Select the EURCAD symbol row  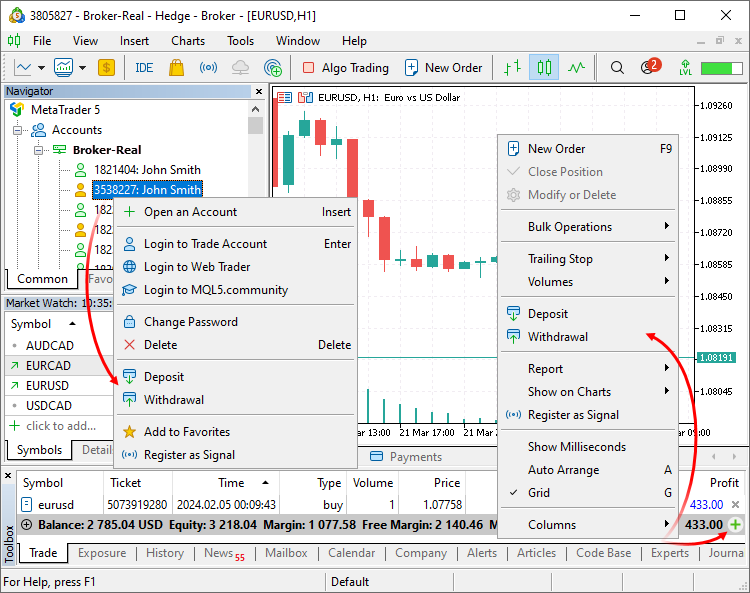(x=59, y=365)
